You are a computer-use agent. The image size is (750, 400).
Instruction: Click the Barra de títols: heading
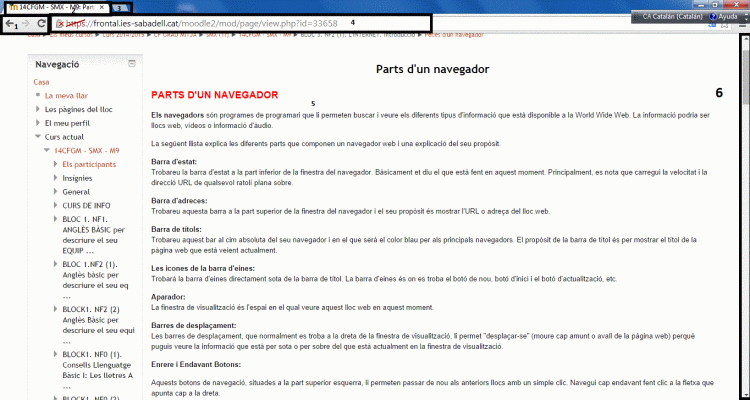[x=176, y=230]
